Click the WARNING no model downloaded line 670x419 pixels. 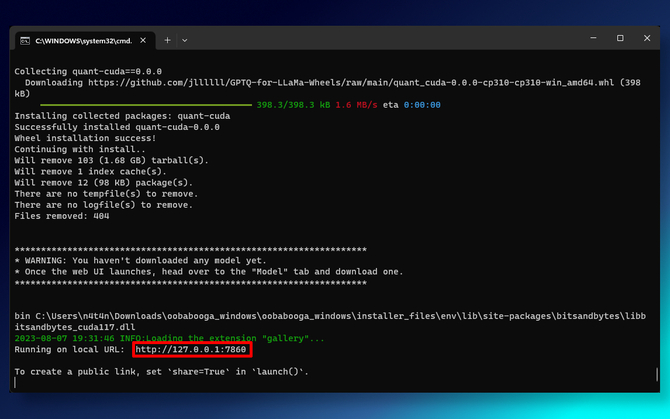pyautogui.click(x=141, y=260)
